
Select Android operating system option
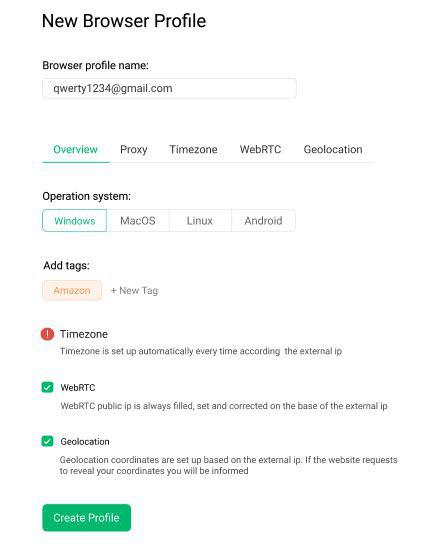pyautogui.click(x=263, y=221)
